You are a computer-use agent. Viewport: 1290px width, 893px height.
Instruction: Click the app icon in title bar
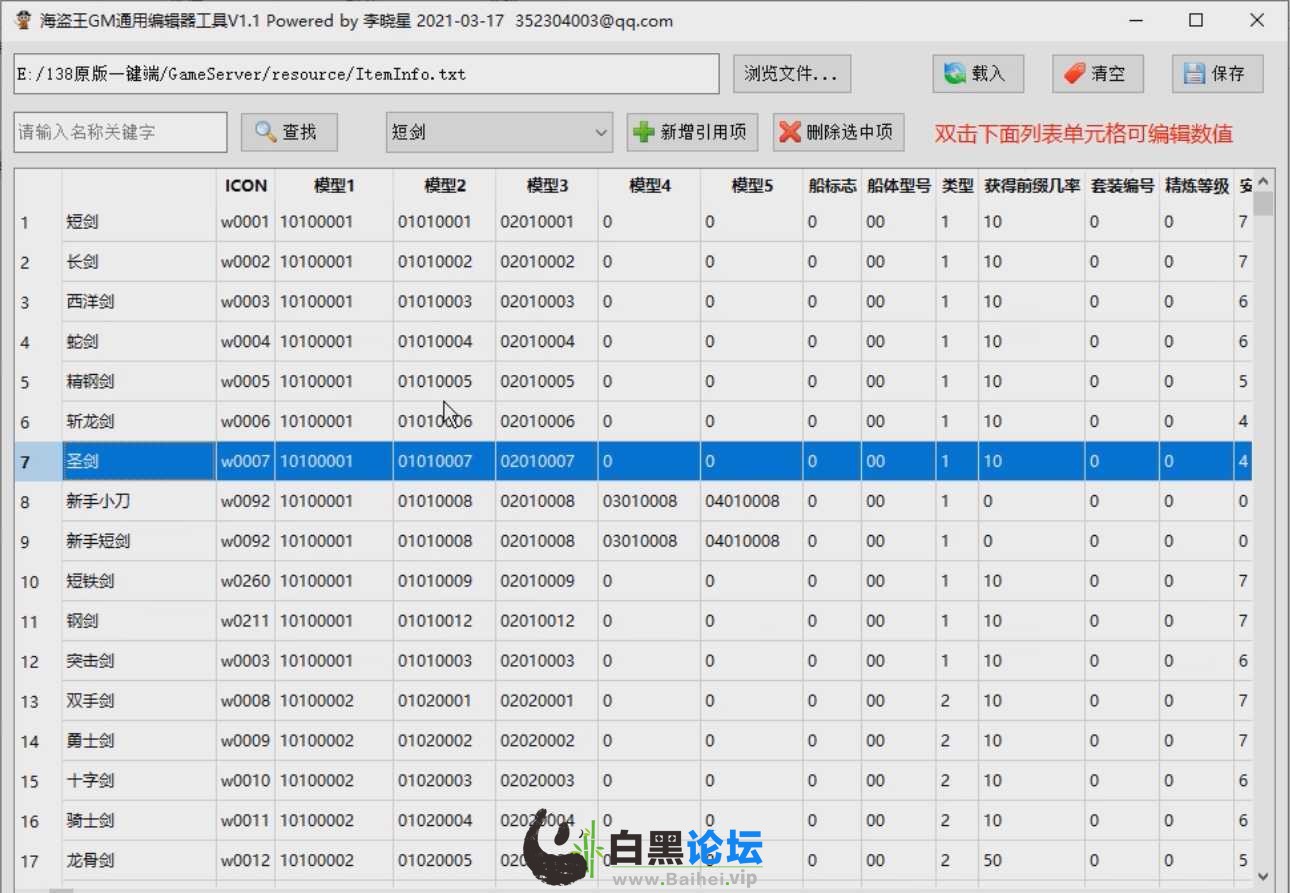coord(23,20)
